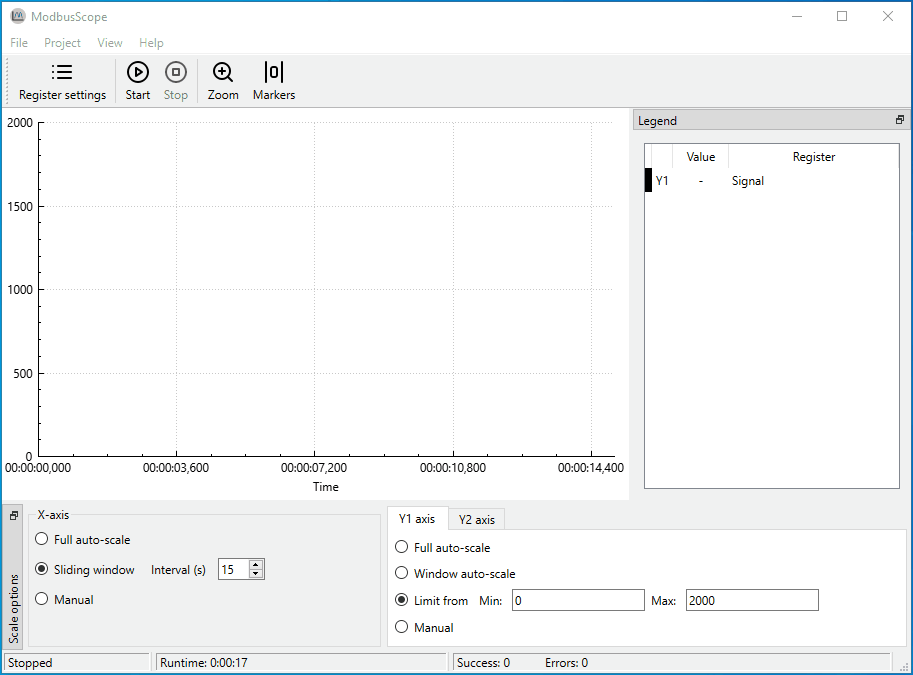The image size is (913, 675).
Task: Click the Y1 axis Max value field
Action: pos(752,599)
